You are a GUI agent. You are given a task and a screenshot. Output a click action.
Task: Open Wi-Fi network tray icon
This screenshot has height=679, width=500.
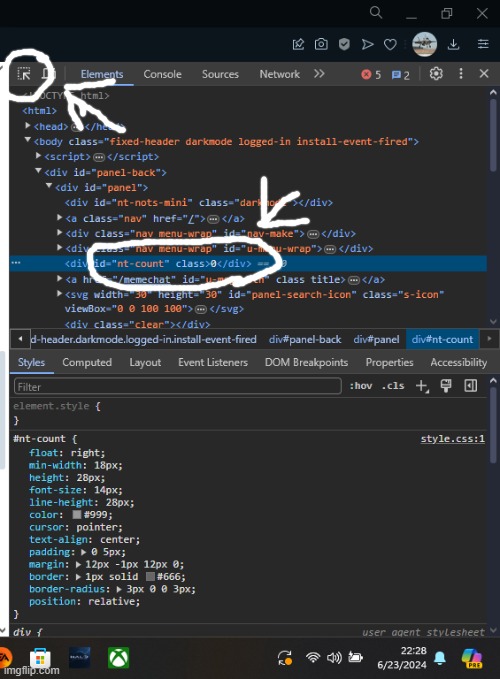tap(313, 657)
